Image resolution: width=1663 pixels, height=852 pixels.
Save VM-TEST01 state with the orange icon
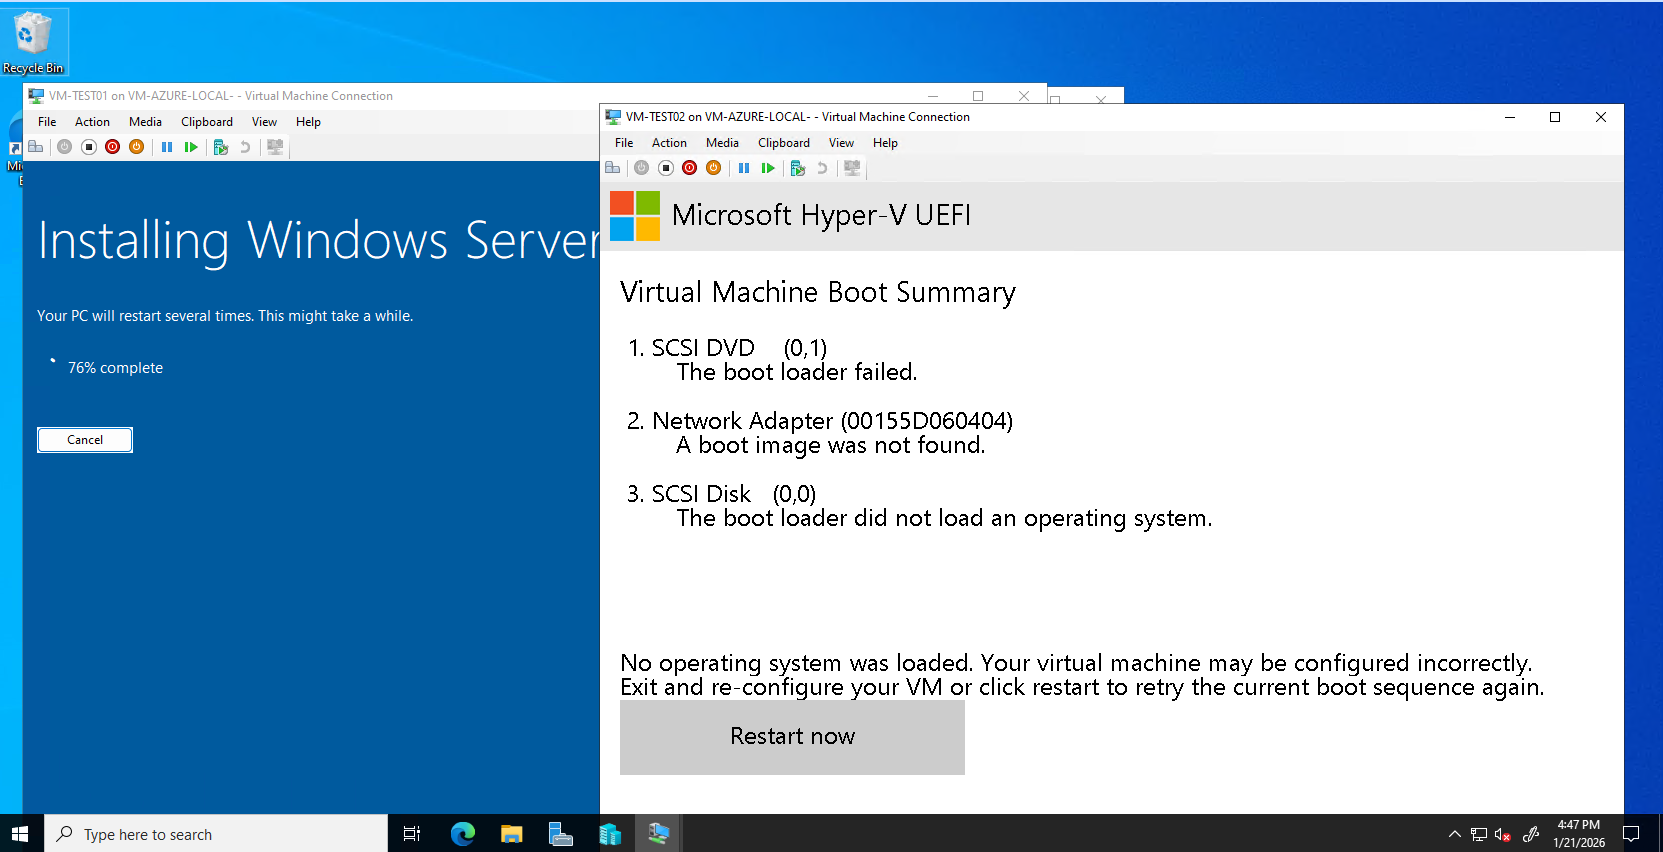pos(137,147)
